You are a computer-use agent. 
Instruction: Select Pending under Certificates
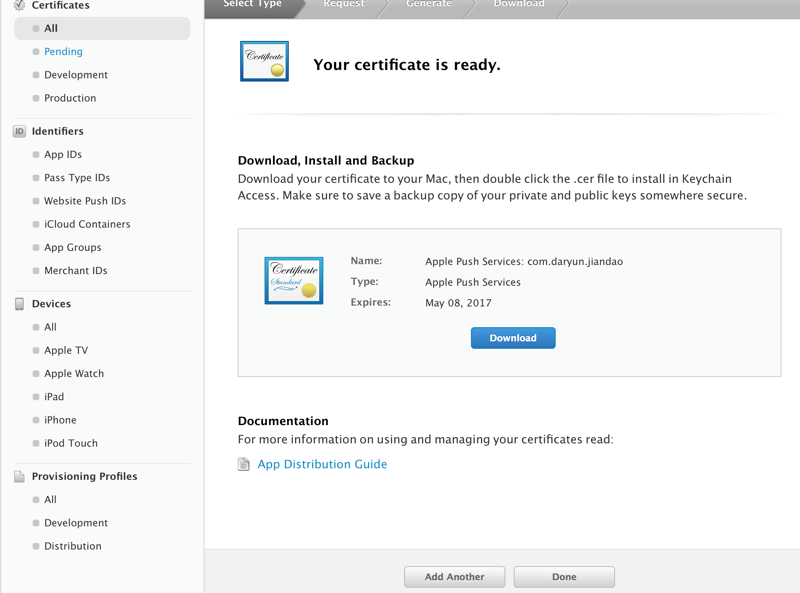[x=63, y=52]
